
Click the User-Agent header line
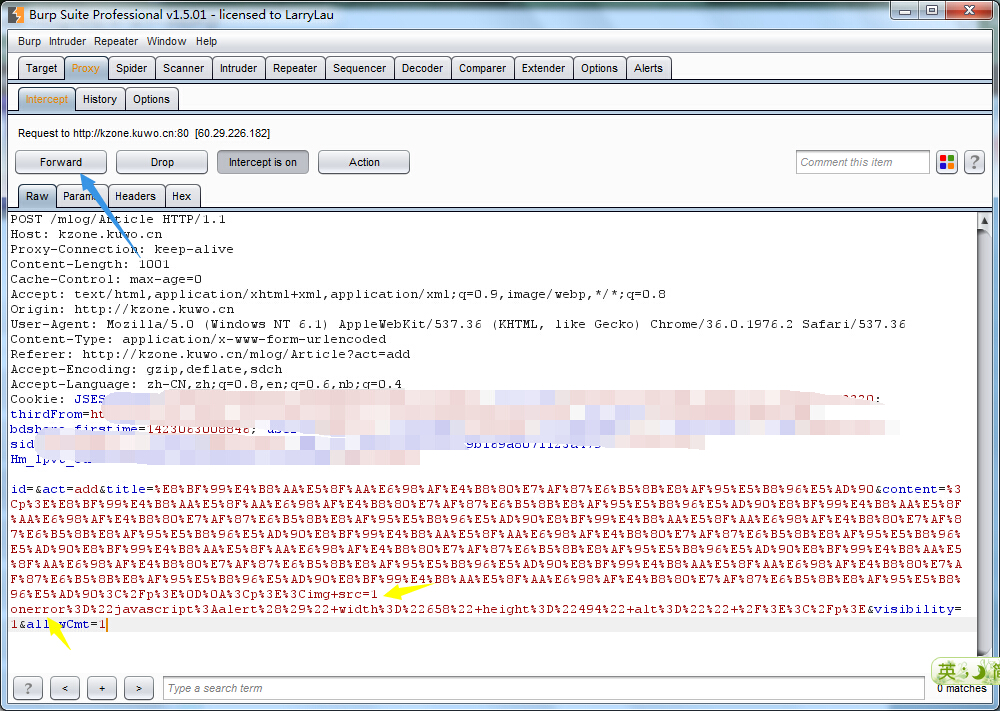pyautogui.click(x=458, y=324)
